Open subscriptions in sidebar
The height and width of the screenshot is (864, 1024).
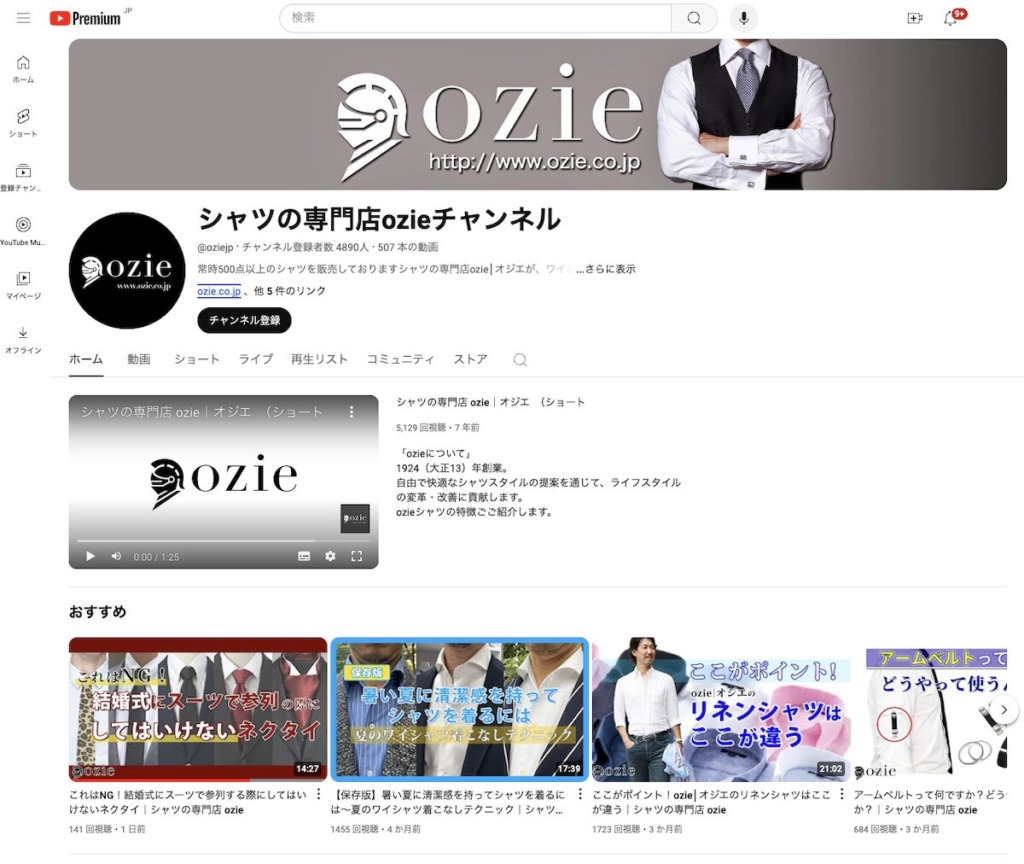24,178
